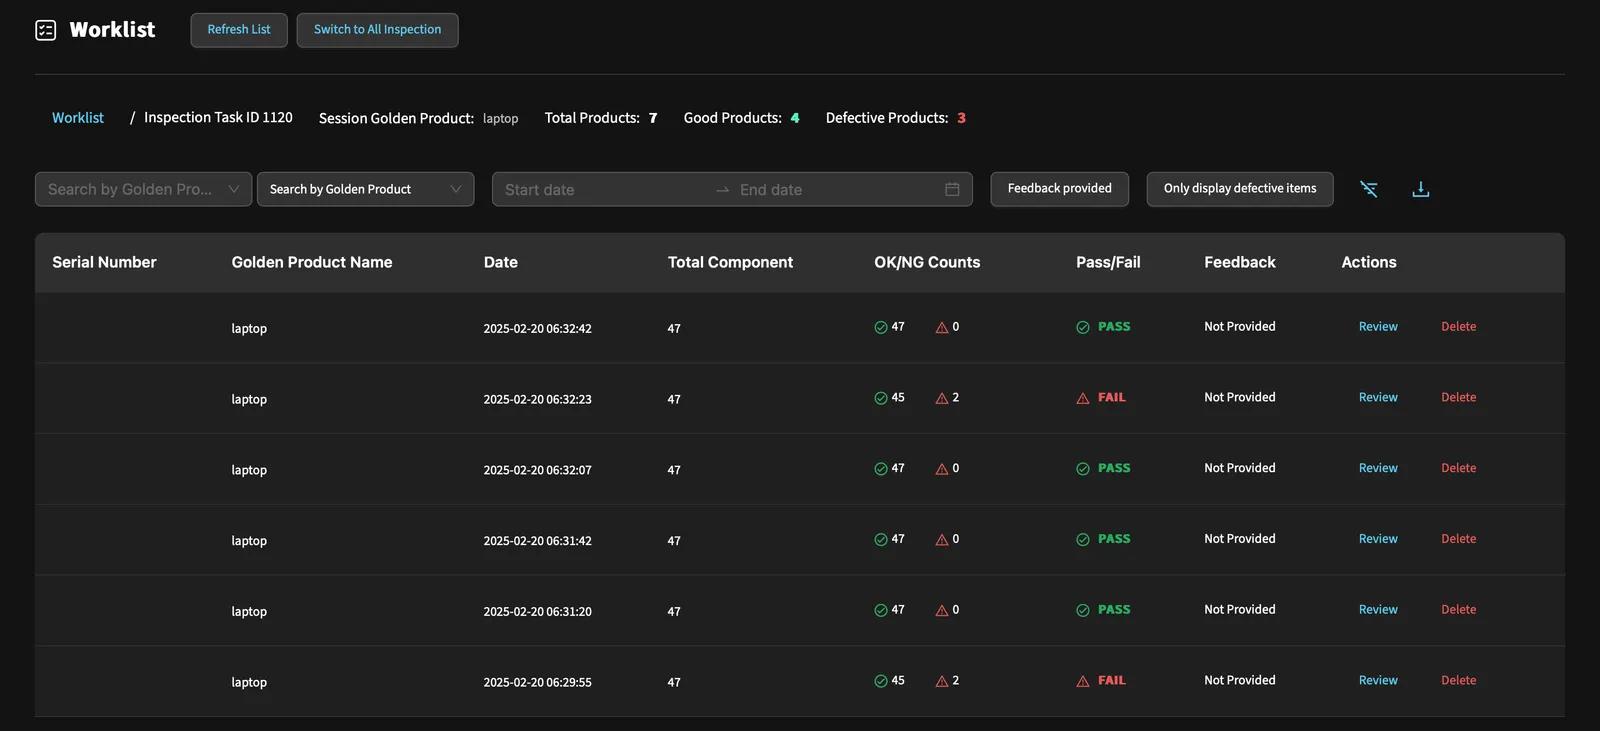
Task: Click the green pass icon in the 06:31:20 row
Action: (1083, 610)
